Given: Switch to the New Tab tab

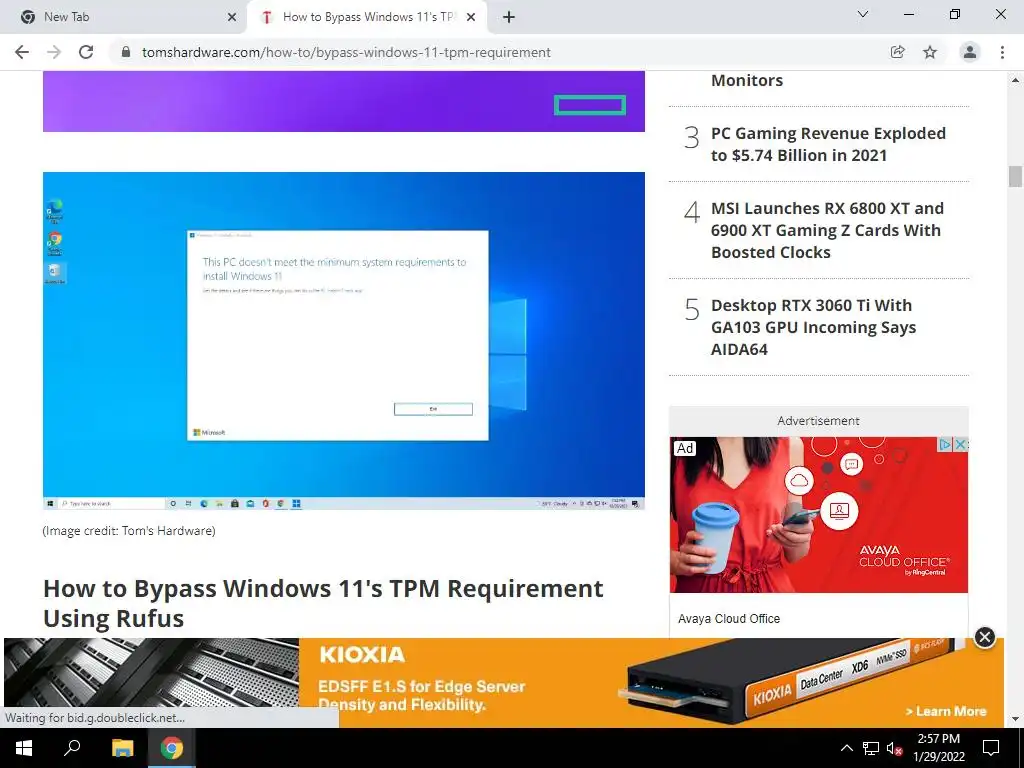Looking at the screenshot, I should click(124, 17).
